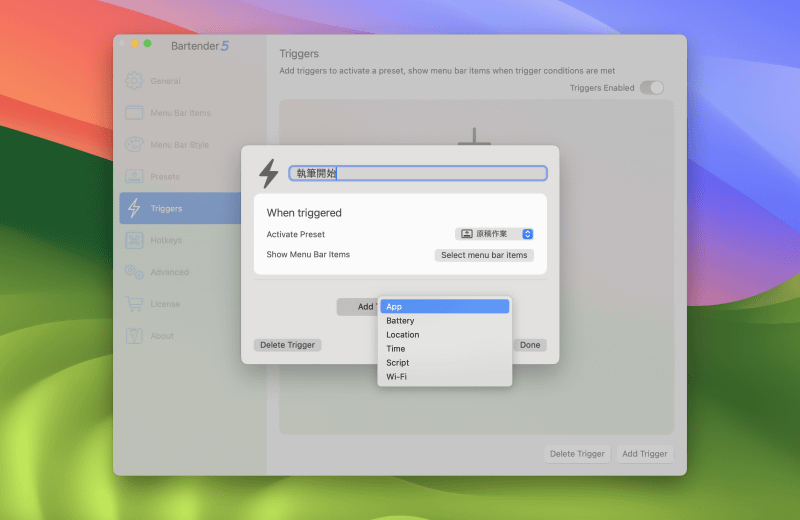Image resolution: width=800 pixels, height=520 pixels.
Task: Choose Script from the condition menu
Action: 444,362
